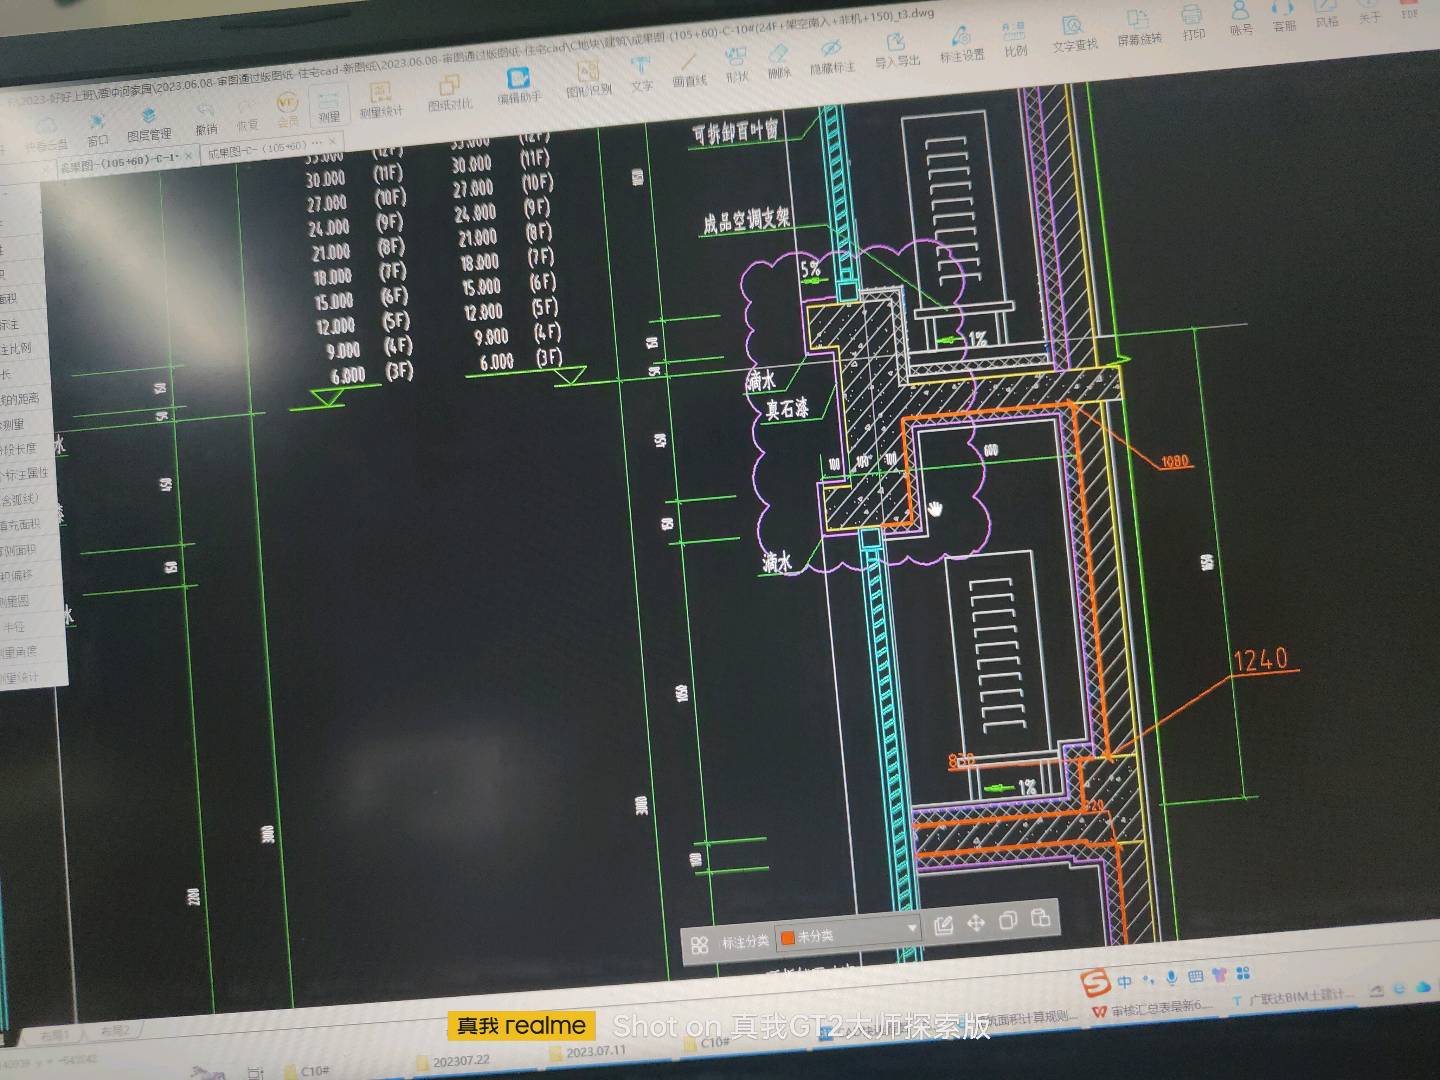The width and height of the screenshot is (1440, 1080).
Task: Choose 测量角度 in measure menu
Action: coord(18,652)
